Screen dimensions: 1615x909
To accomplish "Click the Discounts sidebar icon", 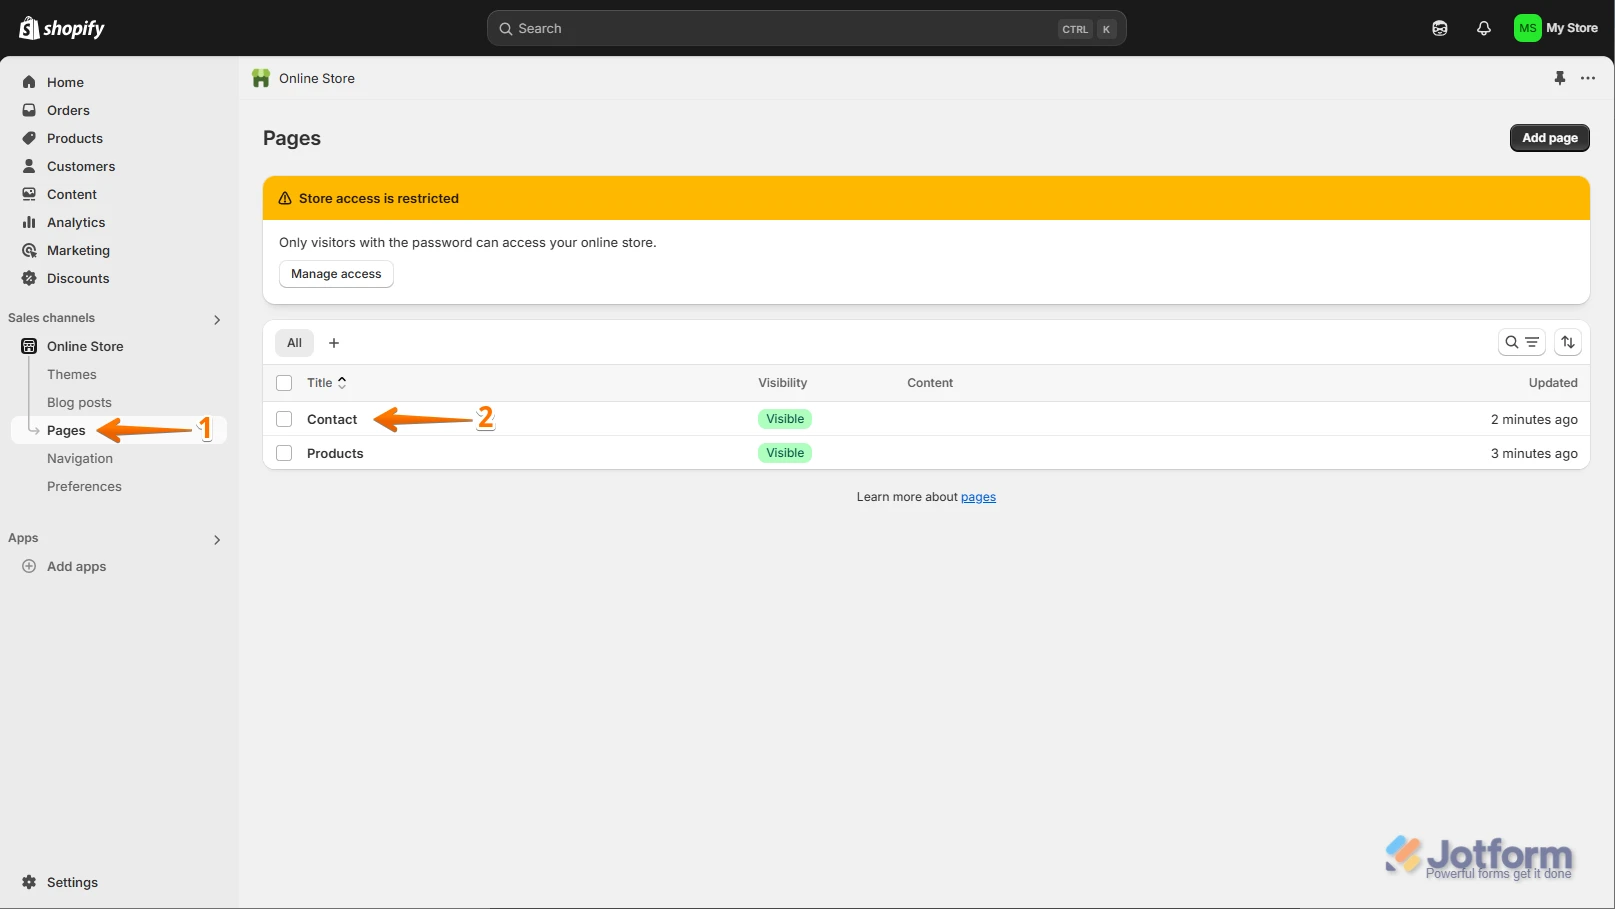I will tap(29, 278).
